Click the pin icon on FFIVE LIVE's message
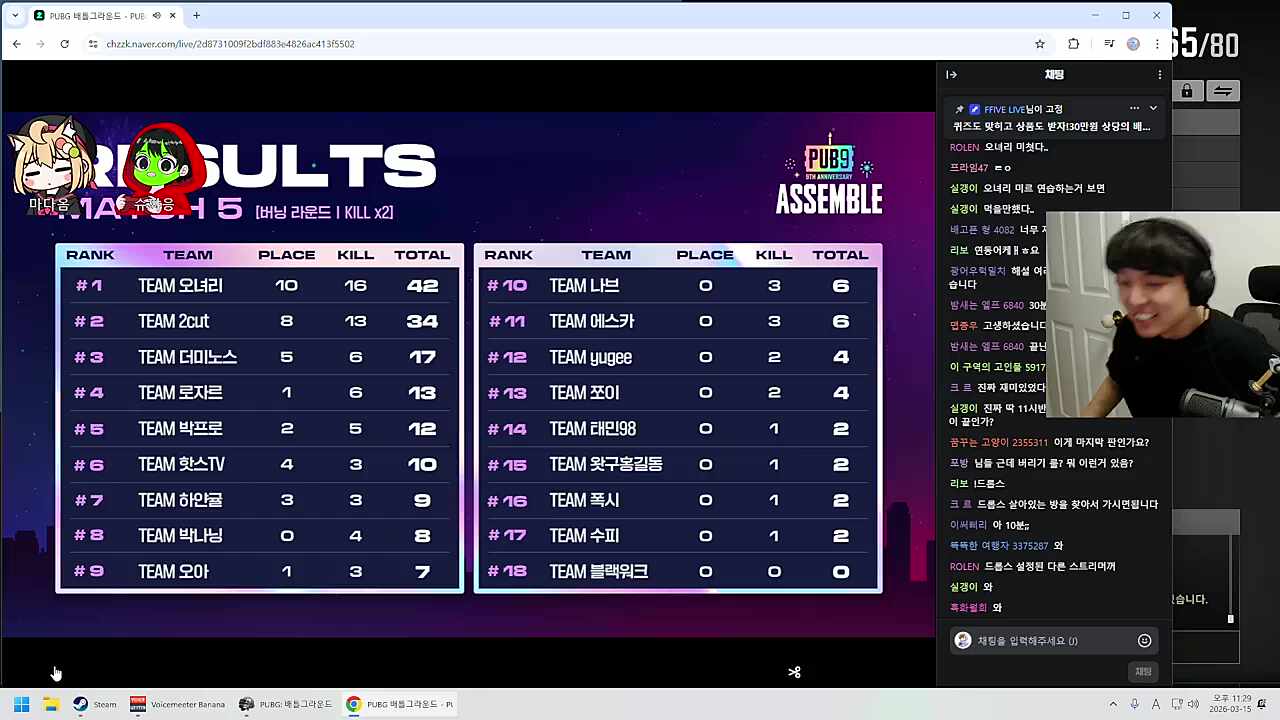This screenshot has height=720, width=1280. pos(959,109)
